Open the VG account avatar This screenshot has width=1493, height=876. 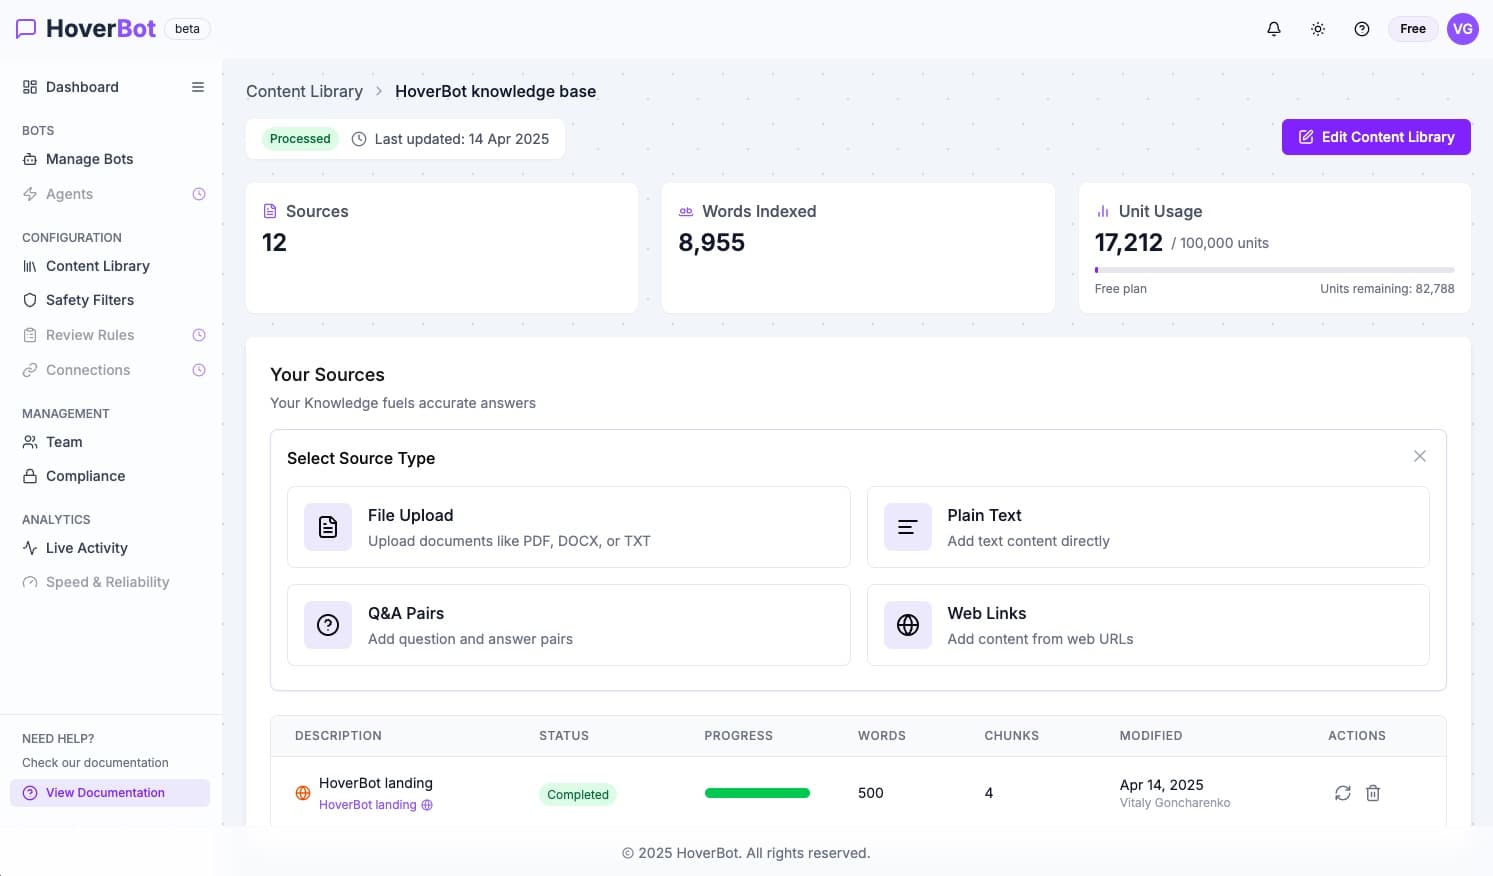(1462, 29)
